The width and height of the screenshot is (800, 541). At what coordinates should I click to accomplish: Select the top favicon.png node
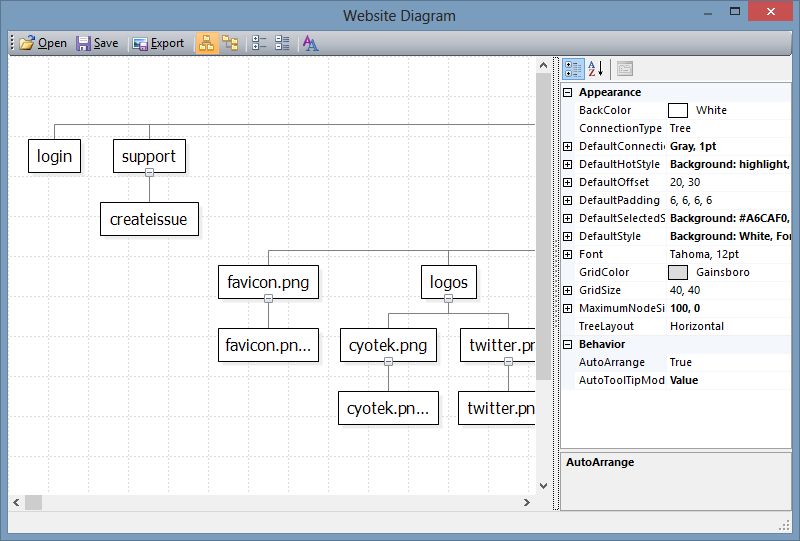click(x=268, y=282)
